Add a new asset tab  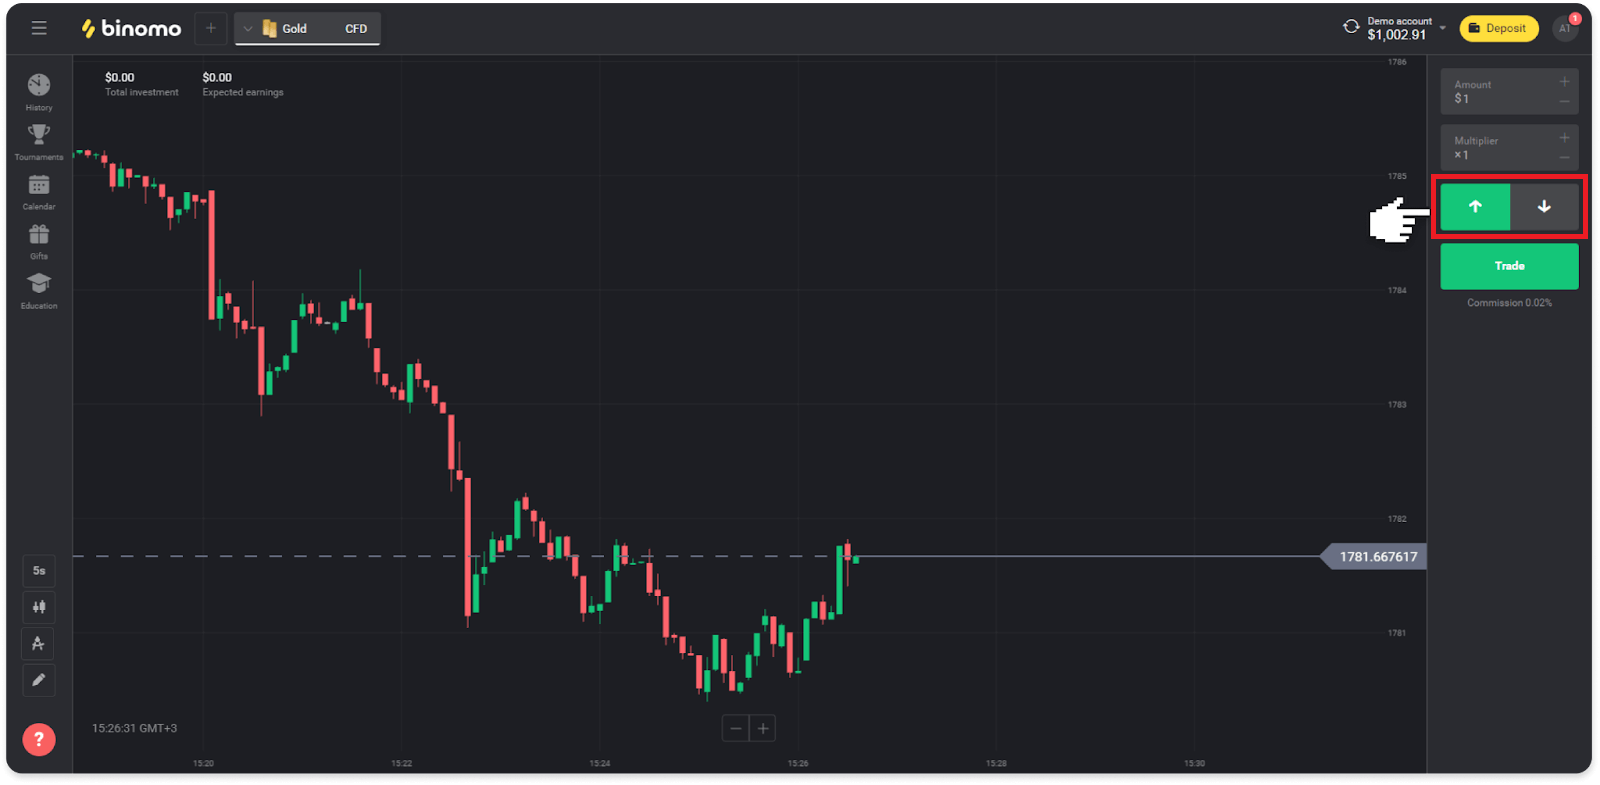tap(211, 28)
